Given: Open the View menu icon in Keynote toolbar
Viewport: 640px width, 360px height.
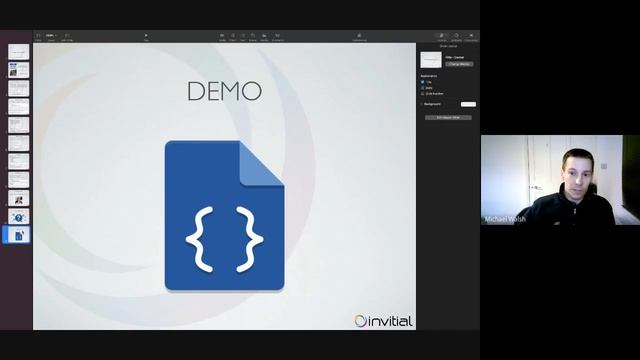Looking at the screenshot, I should pyautogui.click(x=38, y=37).
